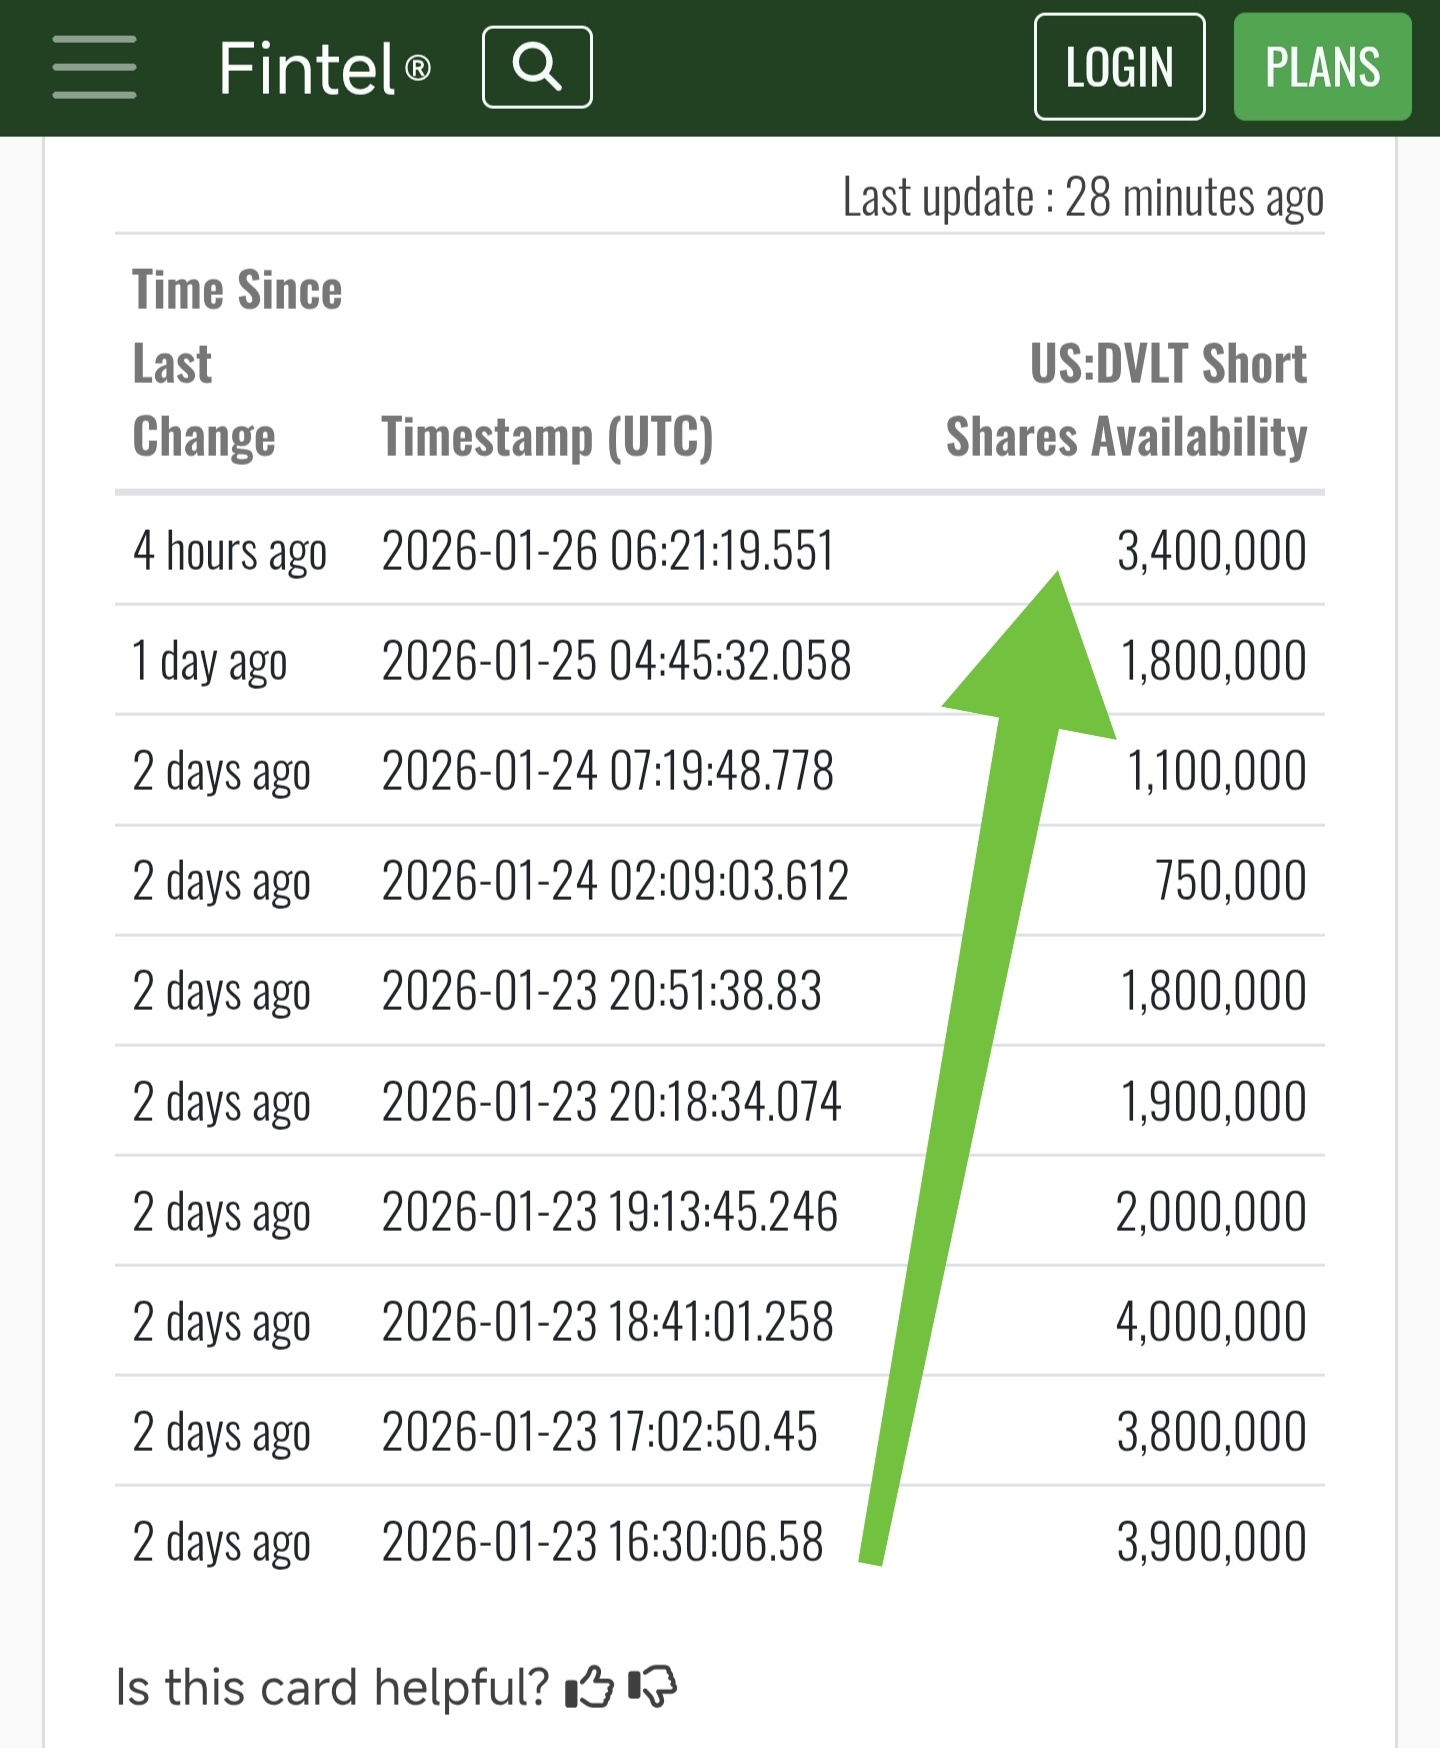Select the Timestamp (UTC) column header
The height and width of the screenshot is (1748, 1440).
point(547,437)
